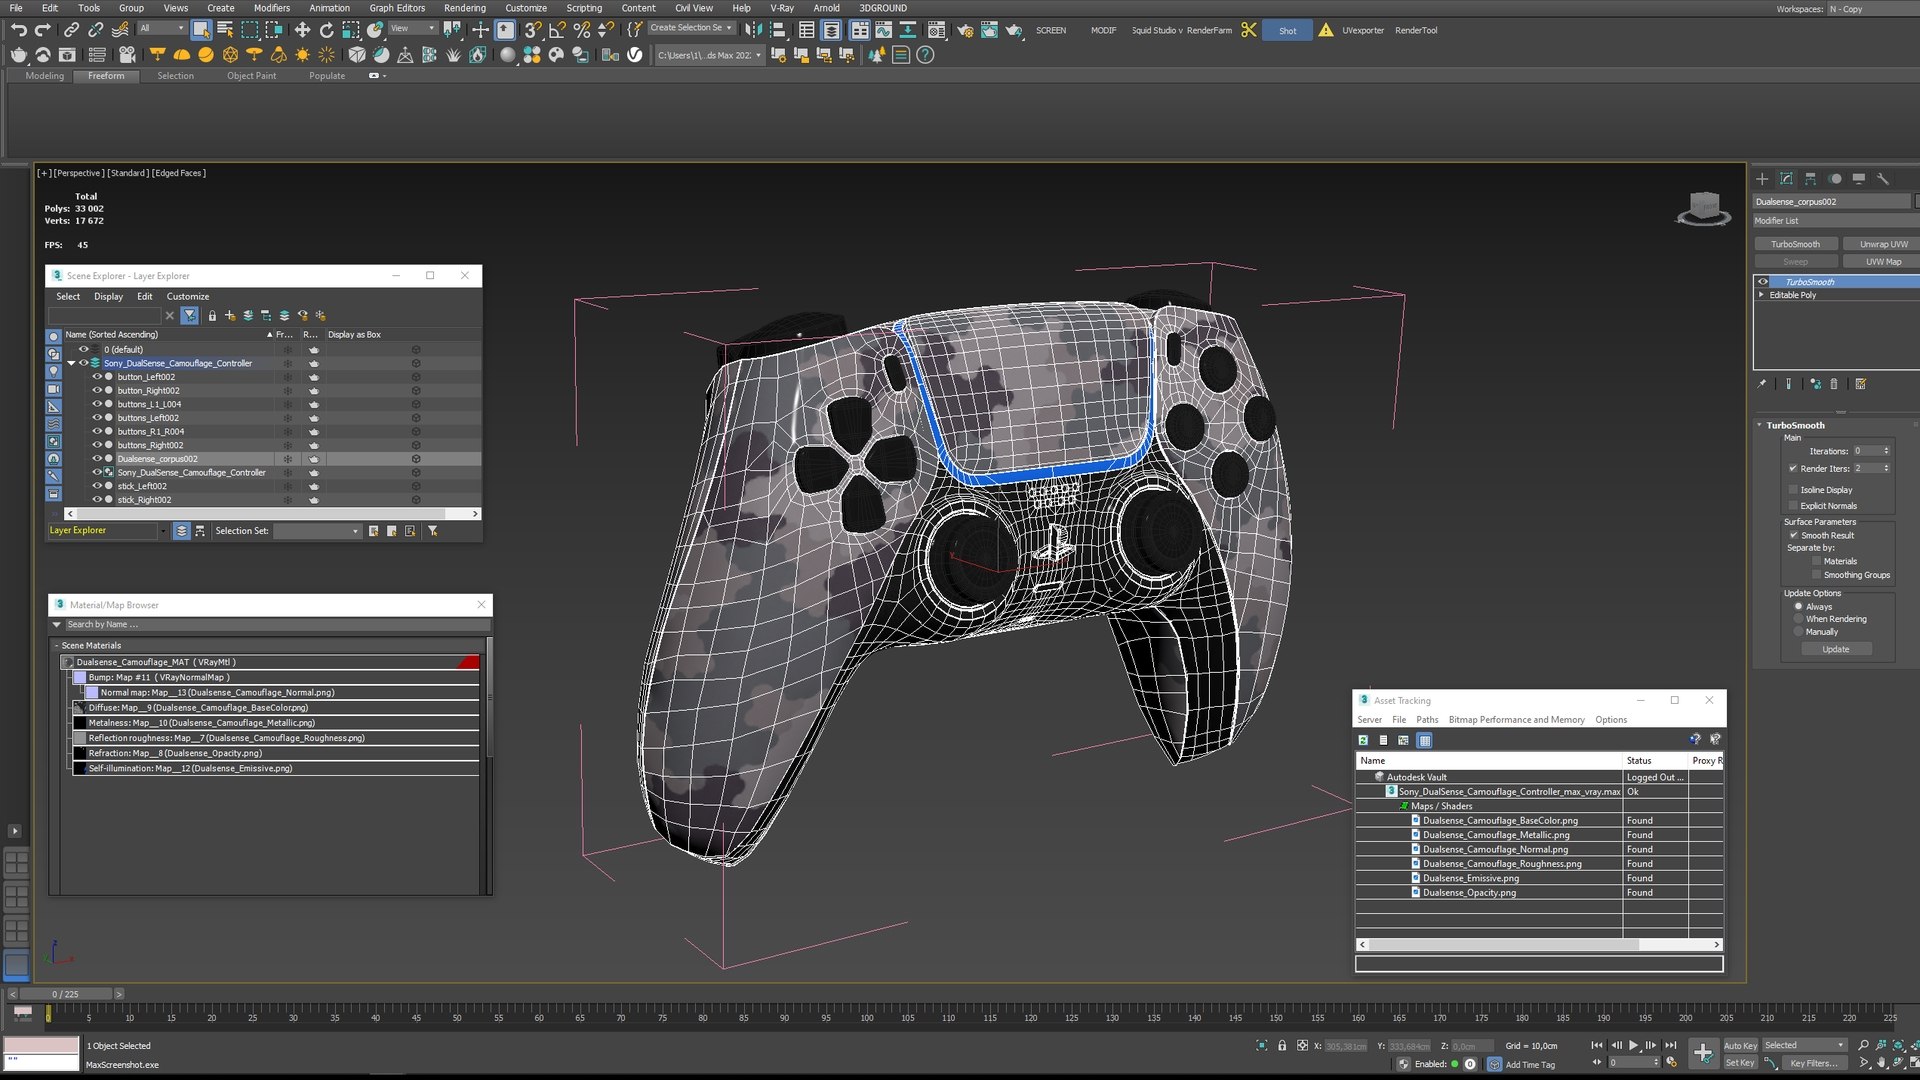
Task: Click the Mirror tool icon
Action: click(x=753, y=30)
